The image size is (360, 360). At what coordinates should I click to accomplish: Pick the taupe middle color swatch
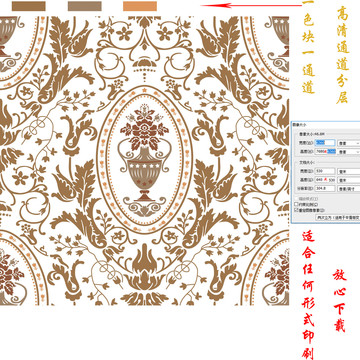click(85, 6)
